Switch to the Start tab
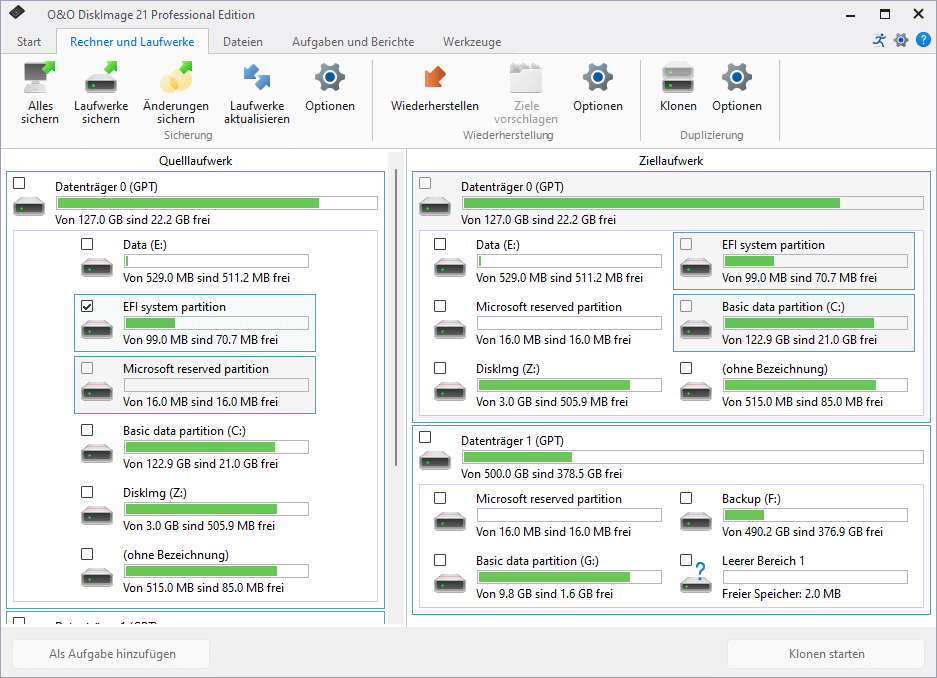Image resolution: width=937 pixels, height=678 pixels. point(29,42)
